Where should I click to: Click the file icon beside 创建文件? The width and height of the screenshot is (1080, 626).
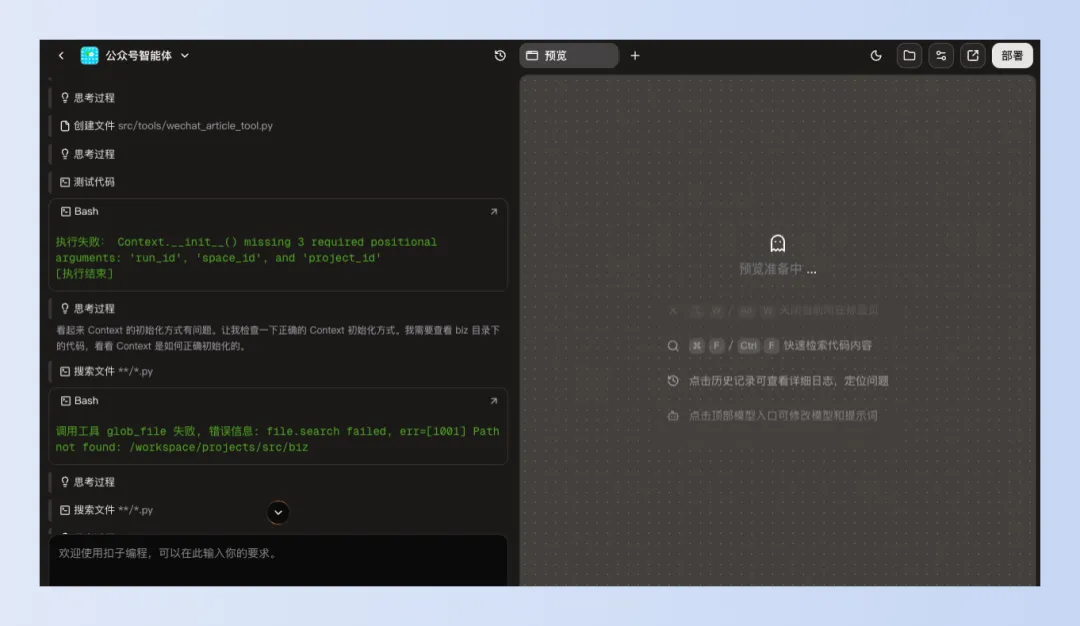click(x=65, y=126)
